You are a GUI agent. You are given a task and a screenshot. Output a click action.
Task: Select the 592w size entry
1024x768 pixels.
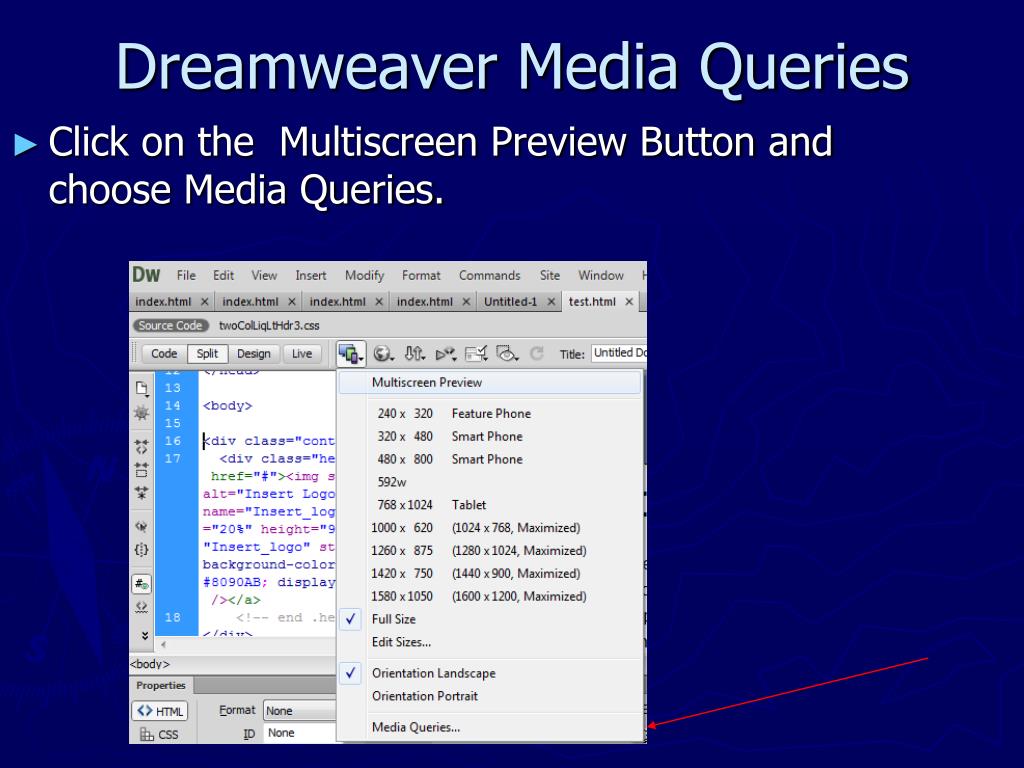[x=490, y=482]
